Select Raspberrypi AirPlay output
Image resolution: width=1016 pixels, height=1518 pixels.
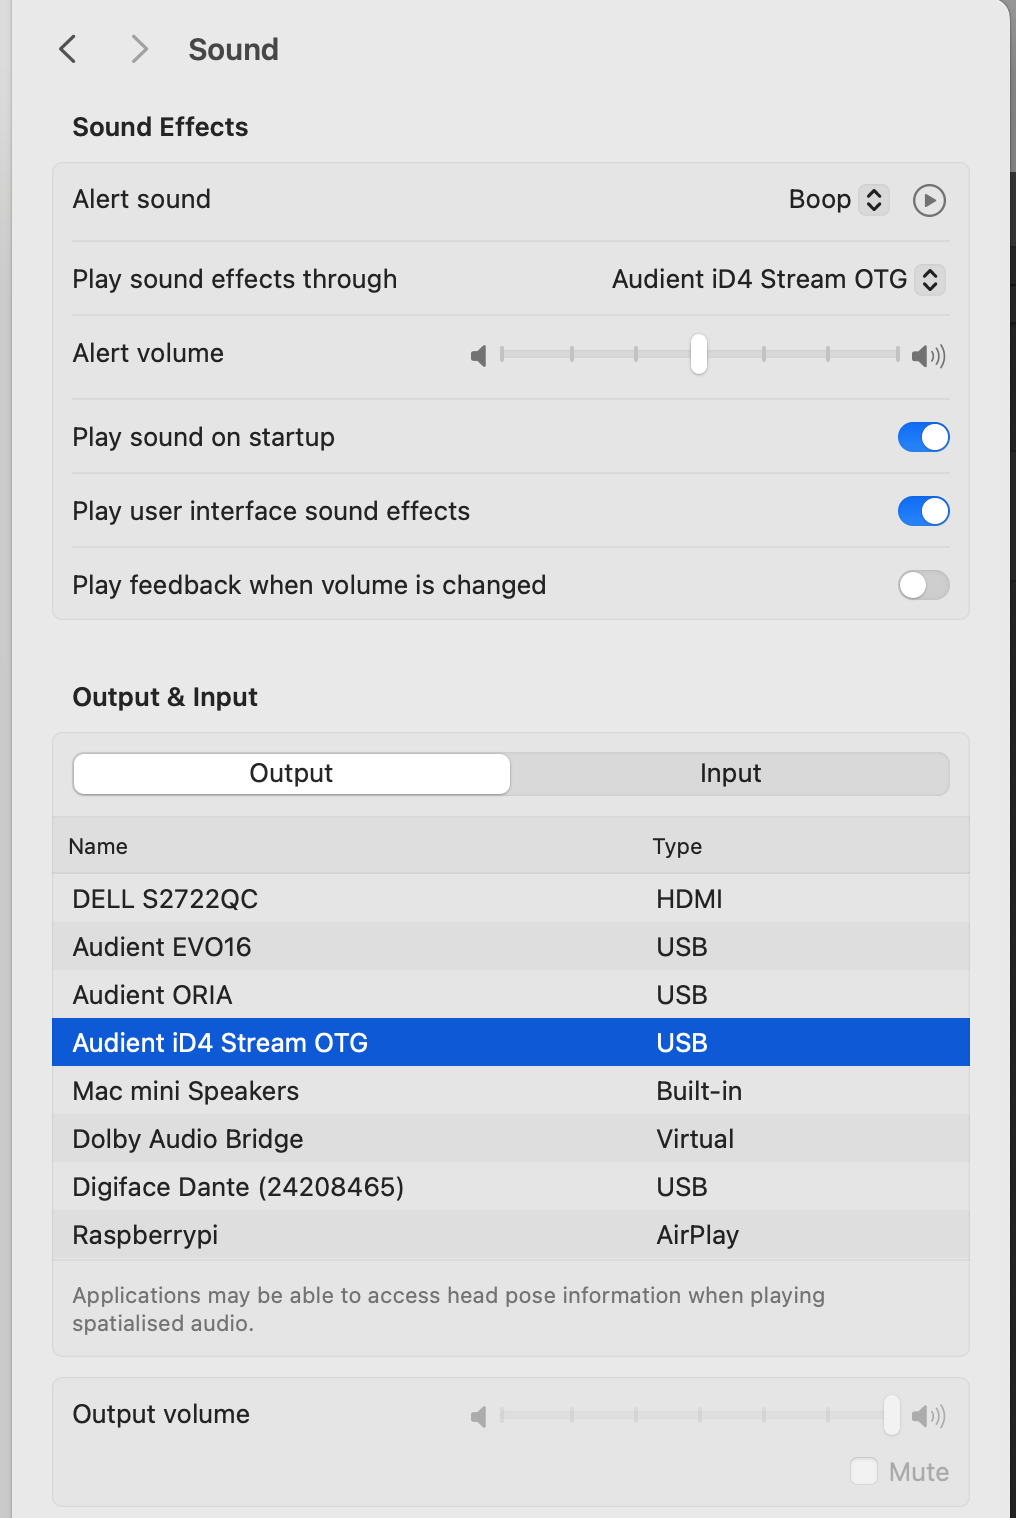(511, 1234)
